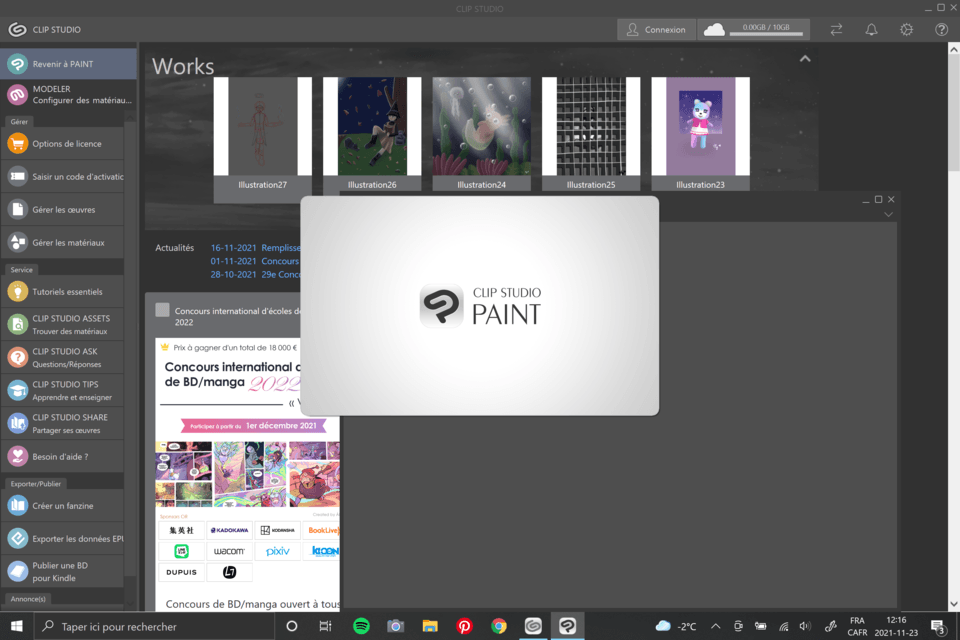Click the Service section header
Image resolution: width=960 pixels, height=640 pixels.
click(21, 269)
